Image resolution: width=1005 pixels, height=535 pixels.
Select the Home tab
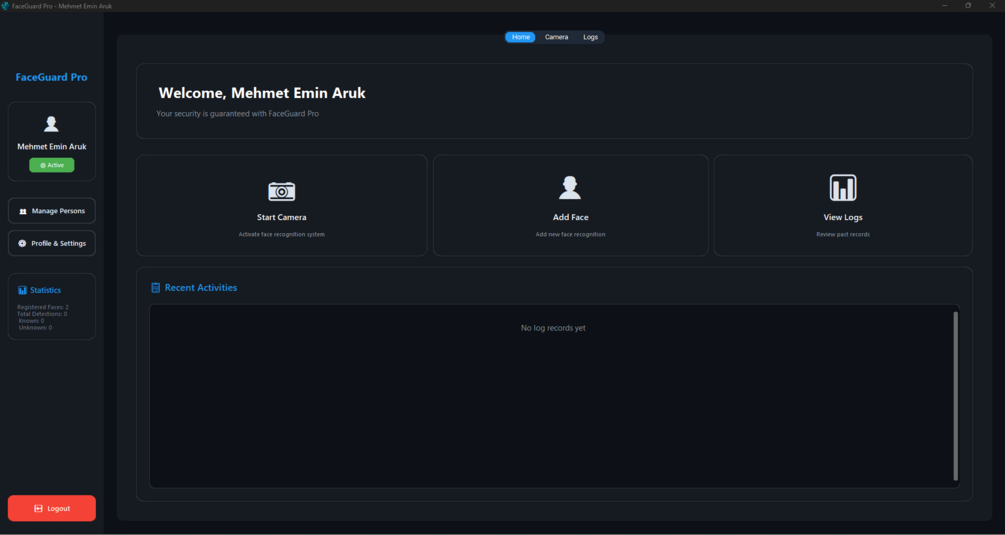tap(520, 37)
